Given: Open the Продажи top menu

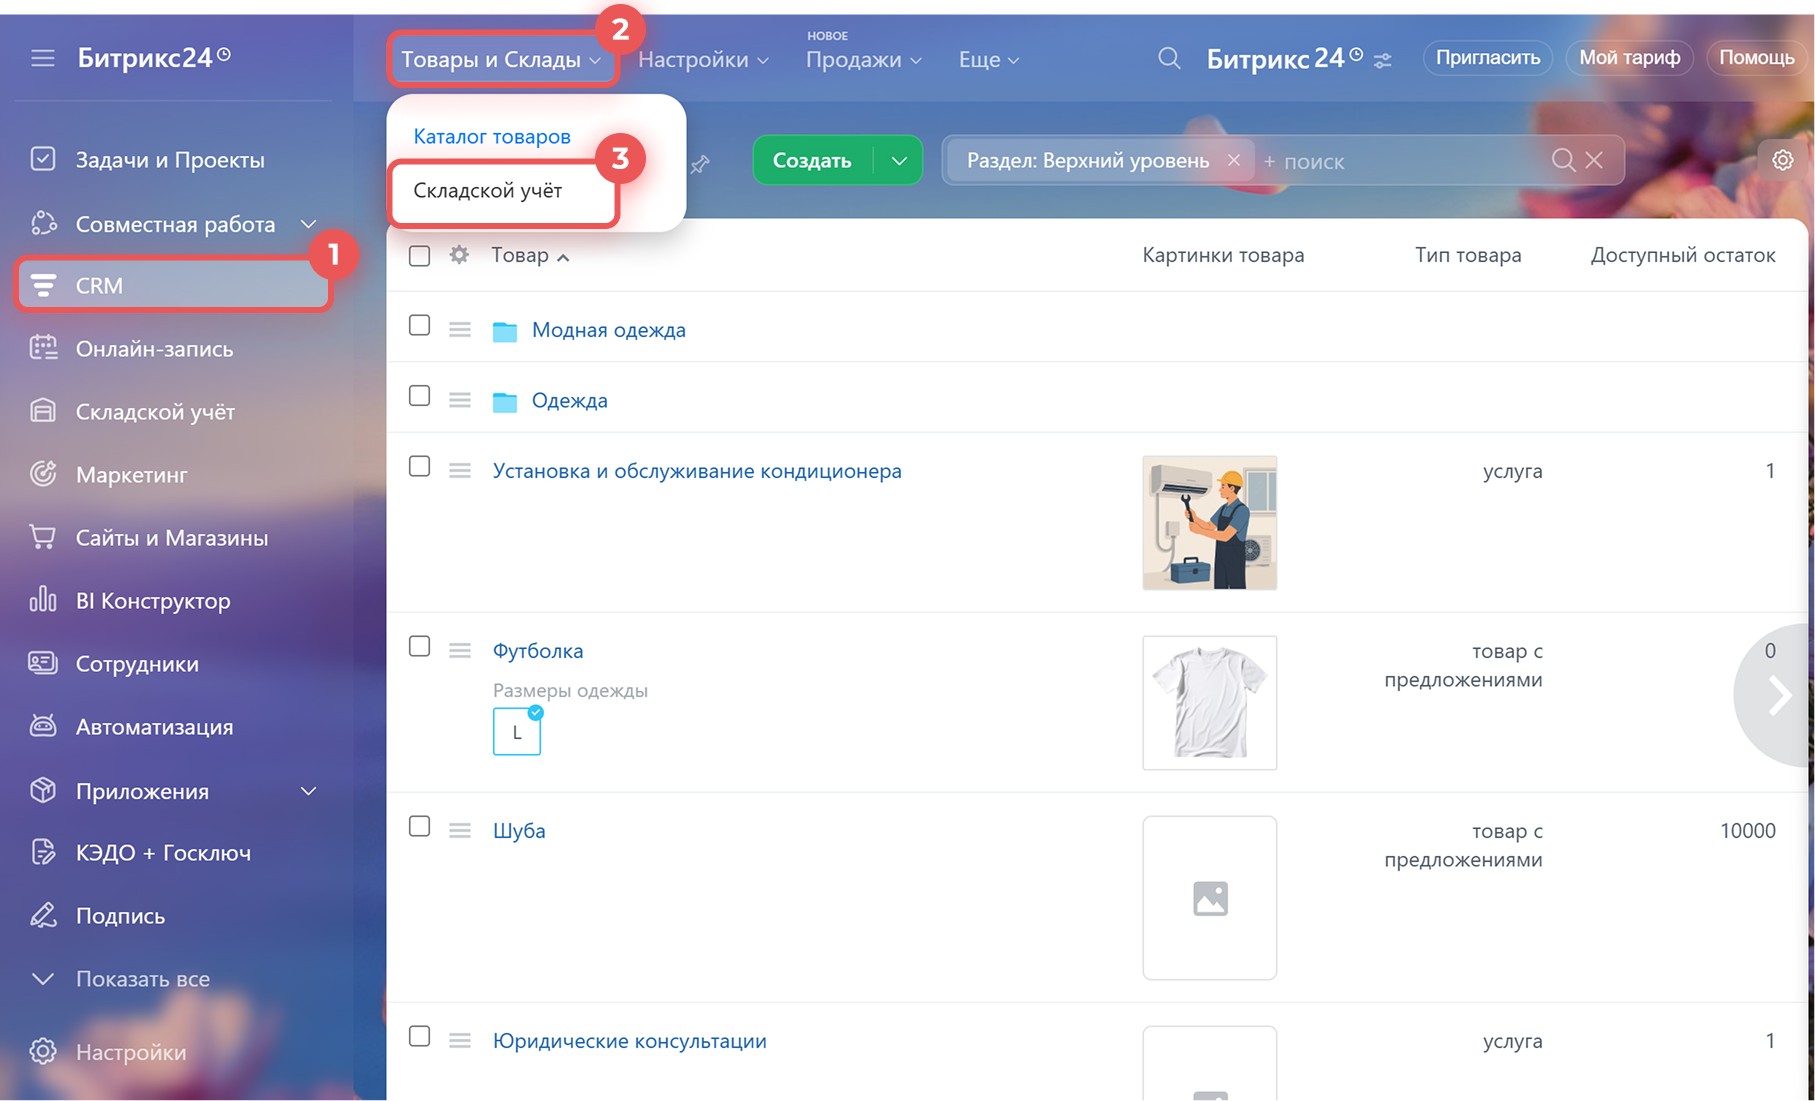Looking at the screenshot, I should (x=862, y=60).
